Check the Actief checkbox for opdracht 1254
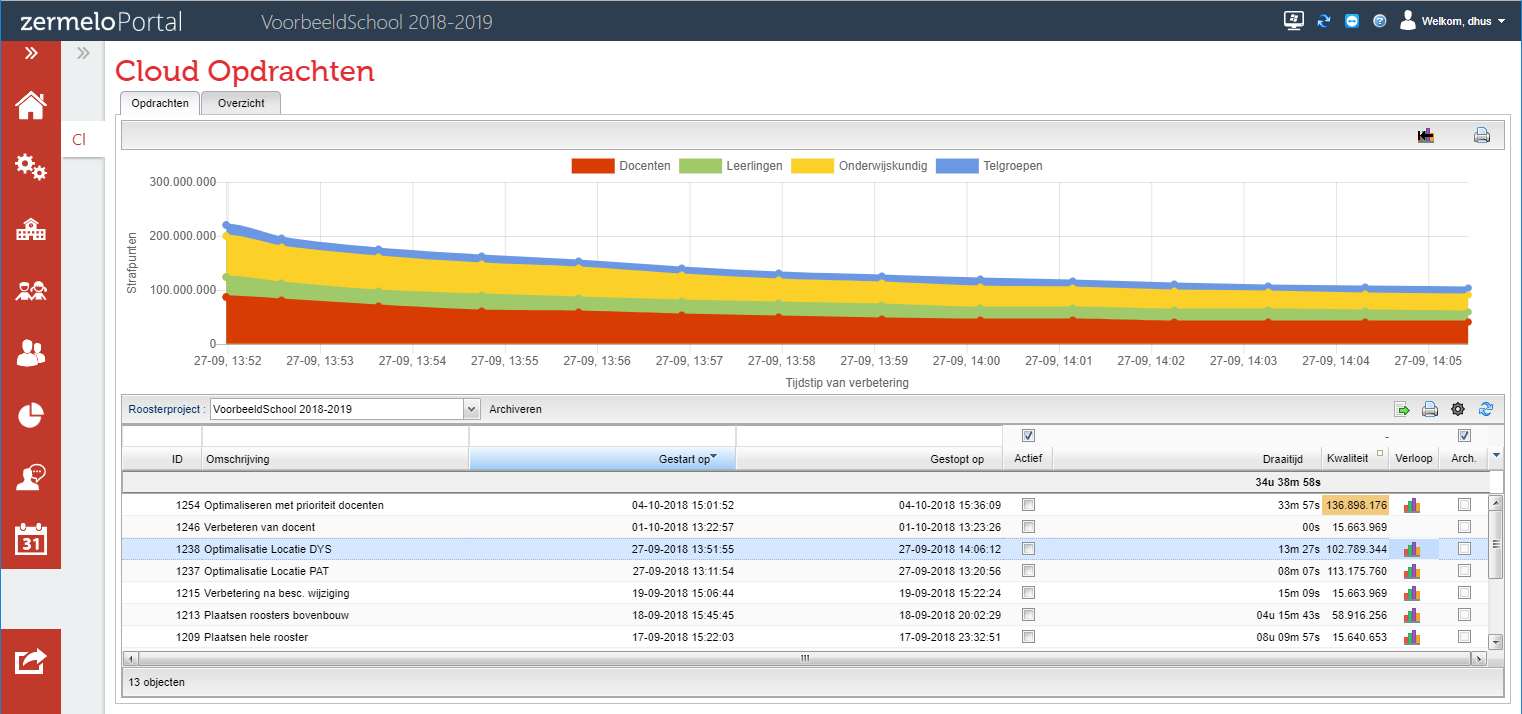 [1028, 504]
